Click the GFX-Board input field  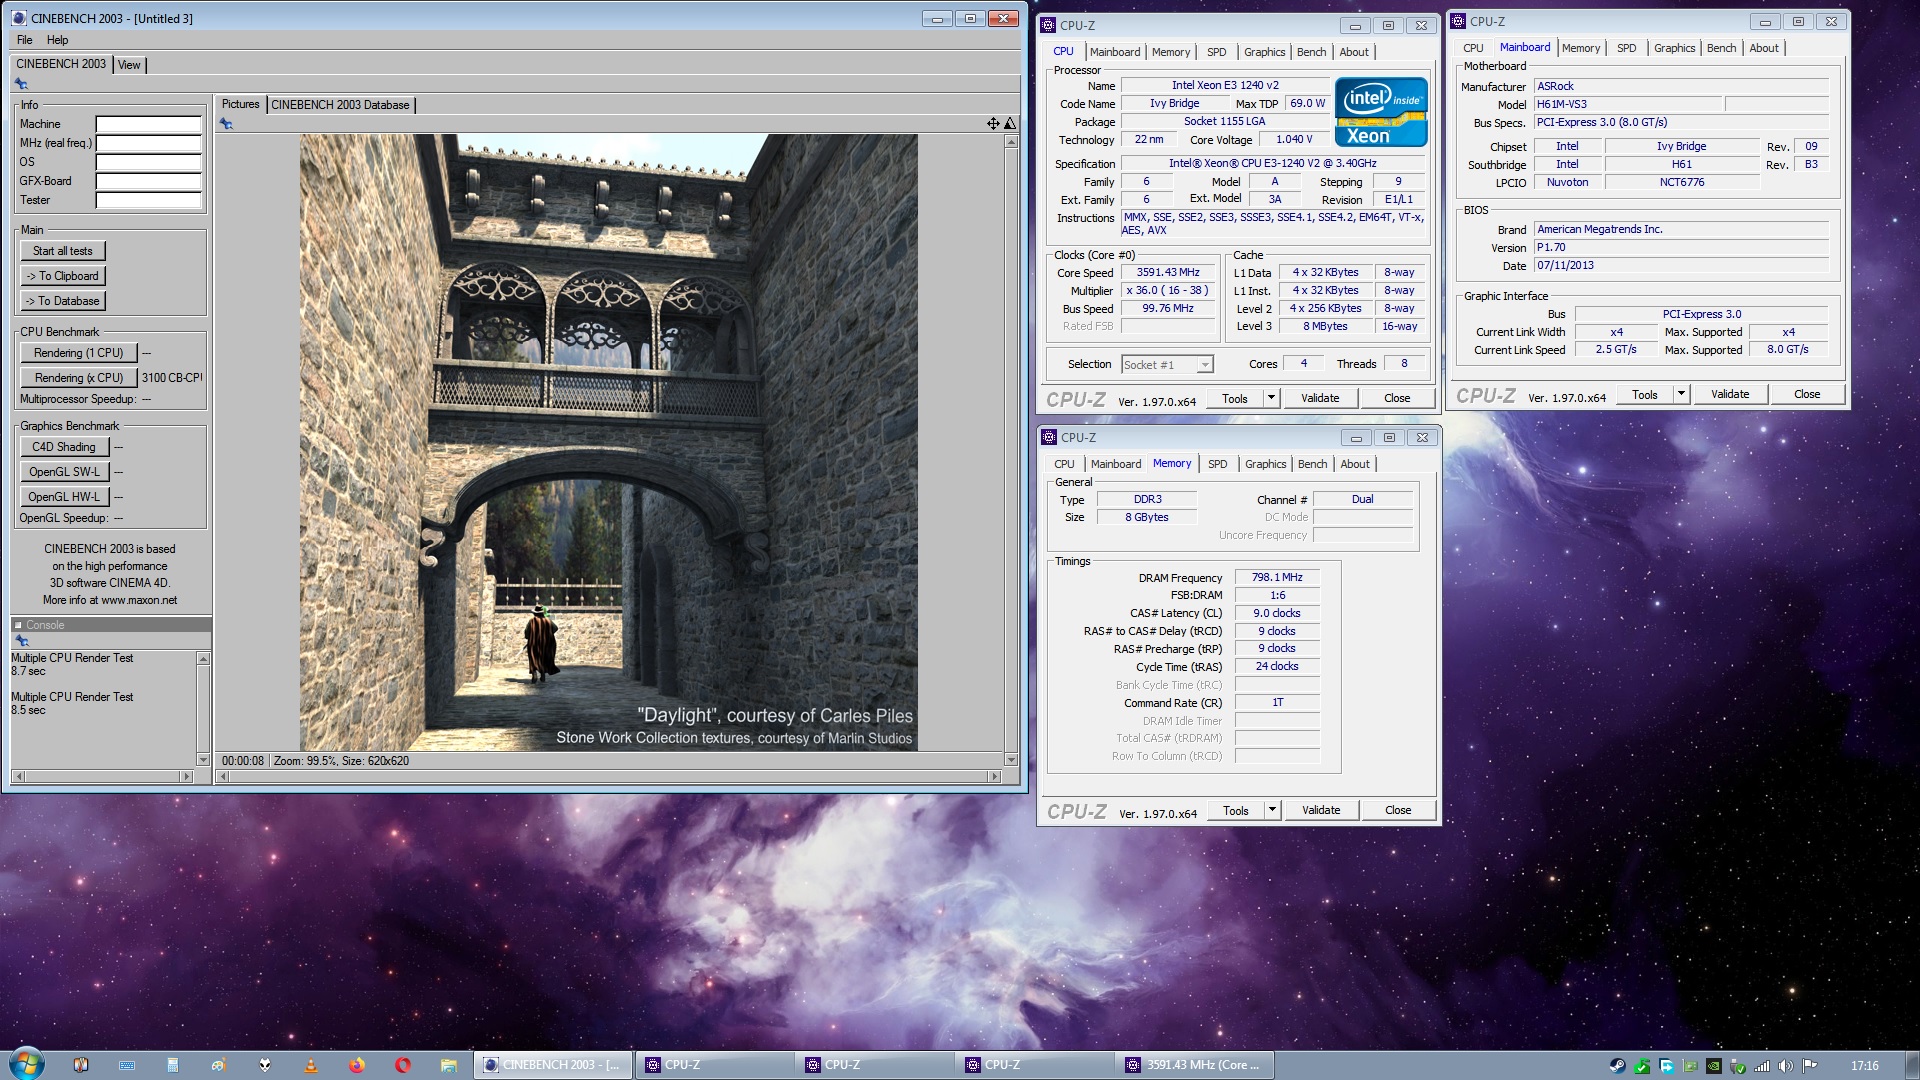click(x=149, y=181)
